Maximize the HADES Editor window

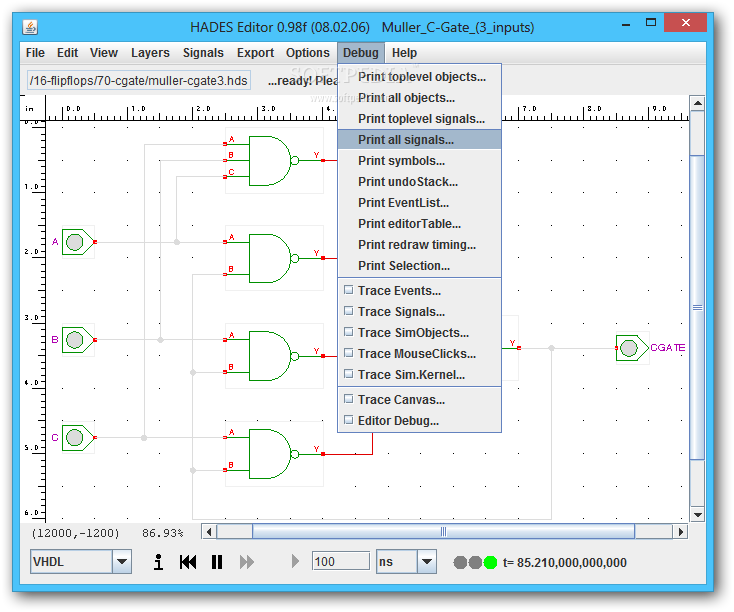pyautogui.click(x=651, y=22)
